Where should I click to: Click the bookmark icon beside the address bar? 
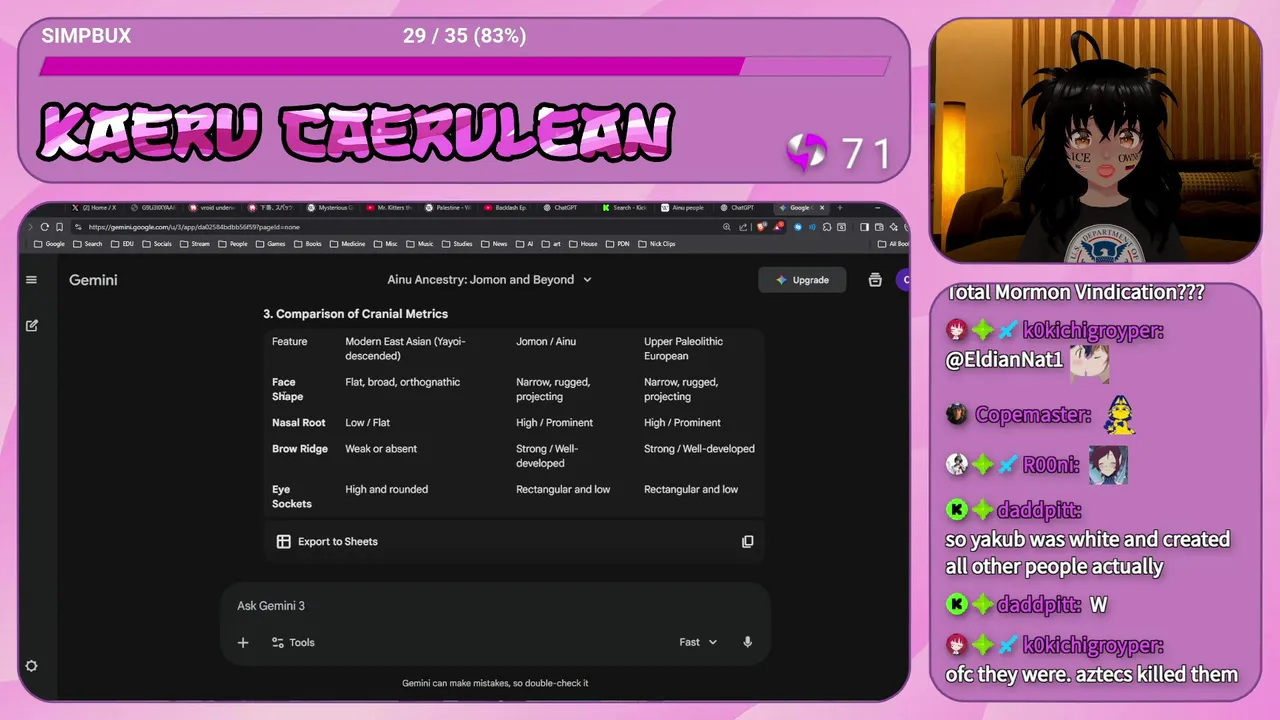pyautogui.click(x=60, y=227)
